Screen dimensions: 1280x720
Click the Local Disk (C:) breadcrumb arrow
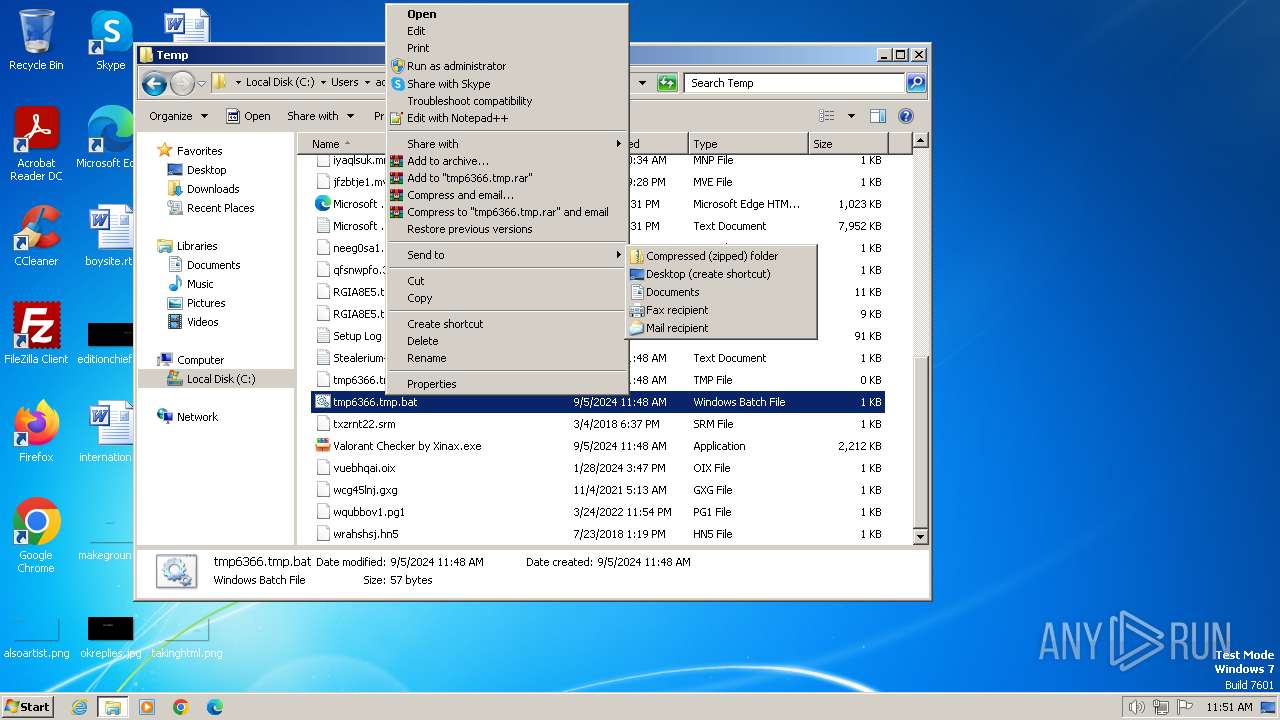coord(322,83)
